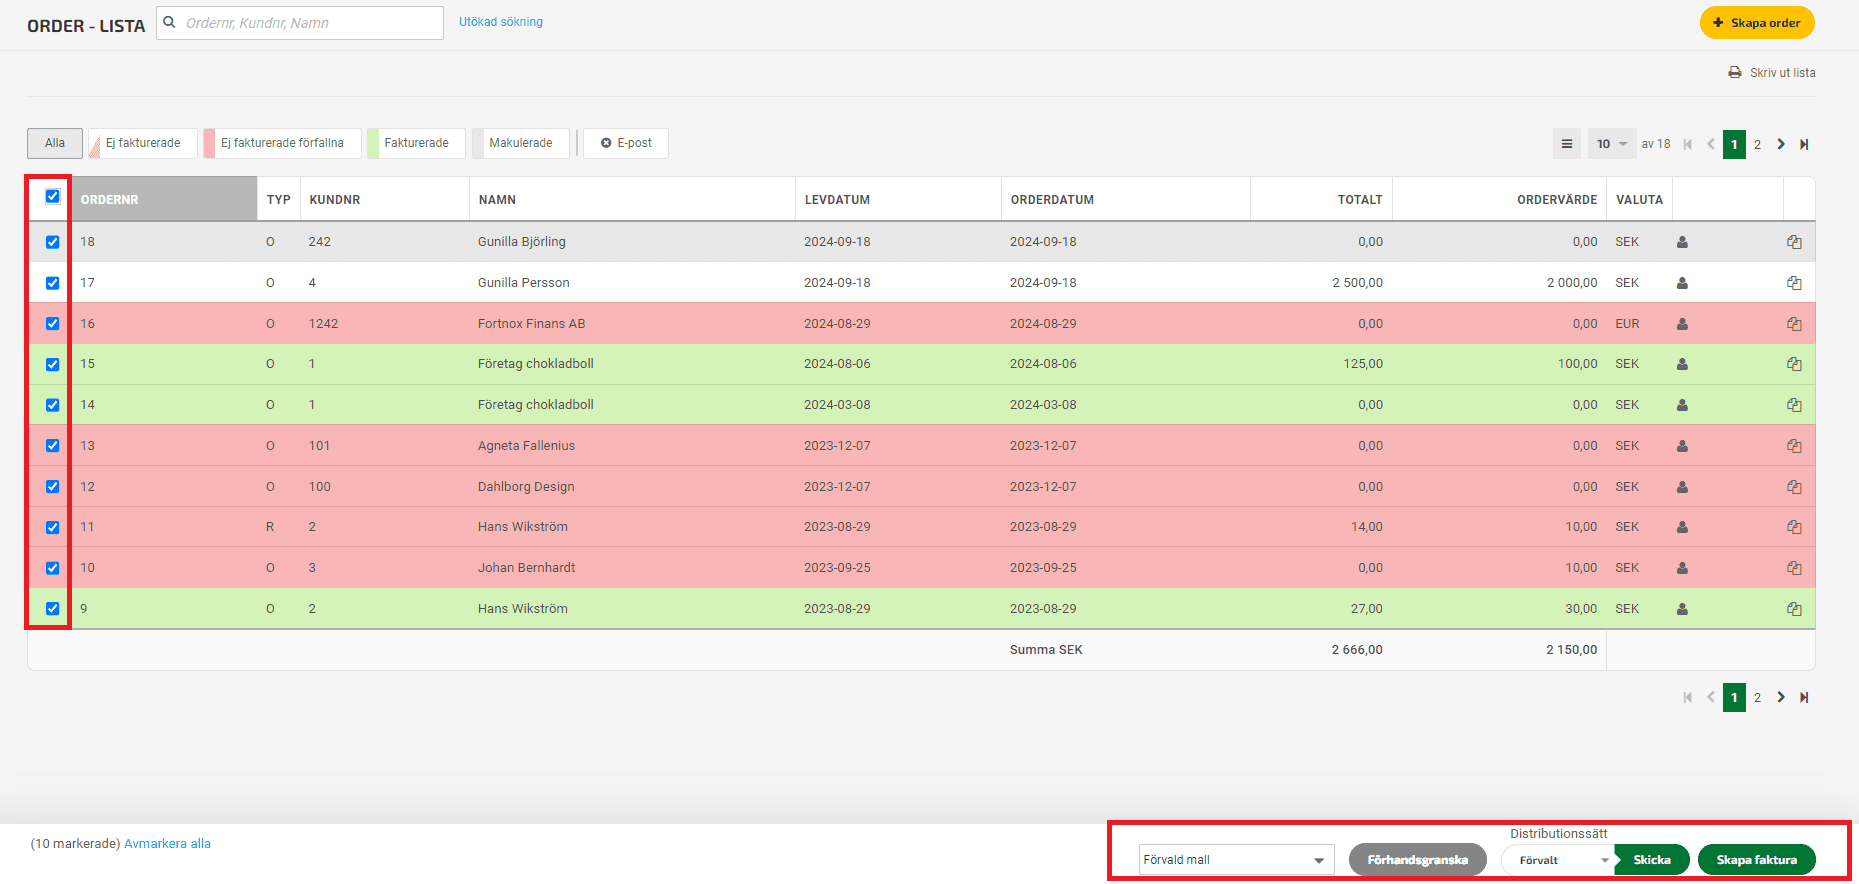Uncheck order 15 checkbox

pyautogui.click(x=53, y=364)
